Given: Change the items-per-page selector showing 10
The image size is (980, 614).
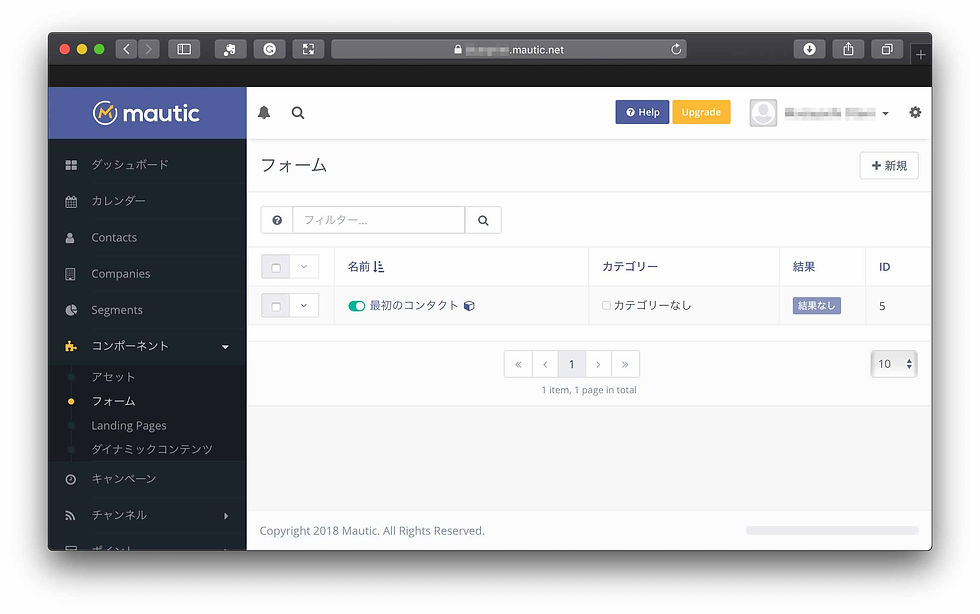Looking at the screenshot, I should pyautogui.click(x=894, y=364).
